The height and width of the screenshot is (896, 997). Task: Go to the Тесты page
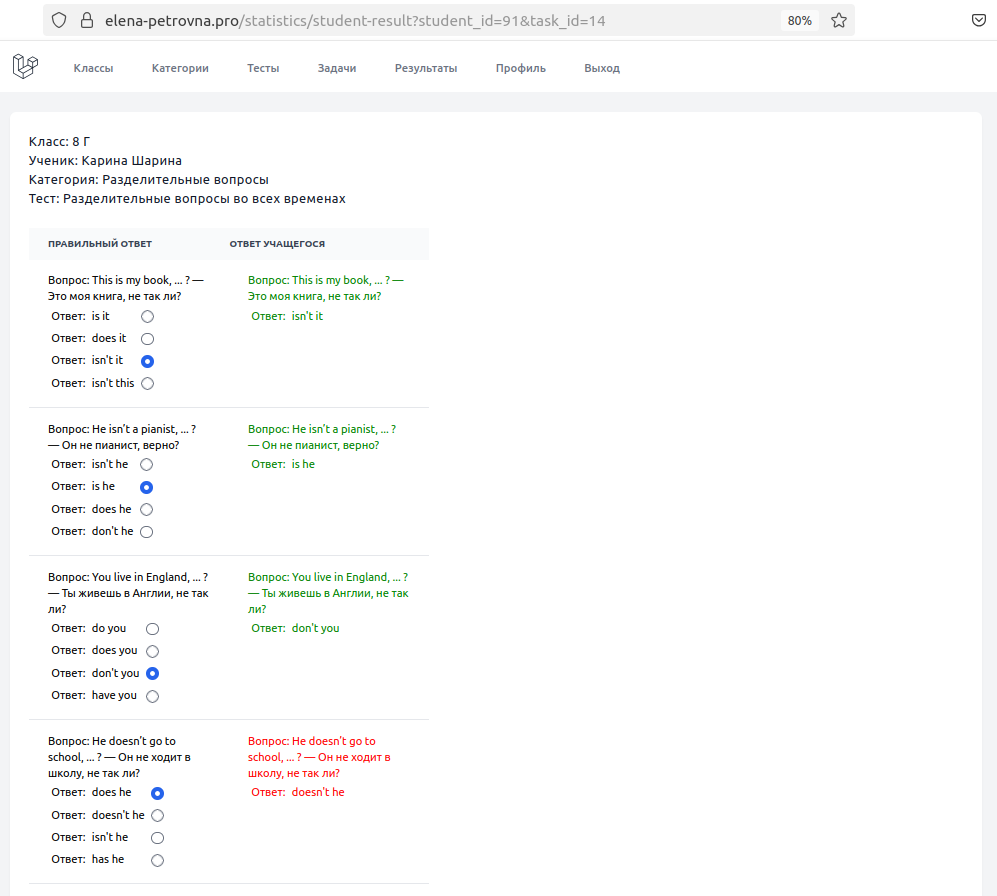pyautogui.click(x=263, y=68)
